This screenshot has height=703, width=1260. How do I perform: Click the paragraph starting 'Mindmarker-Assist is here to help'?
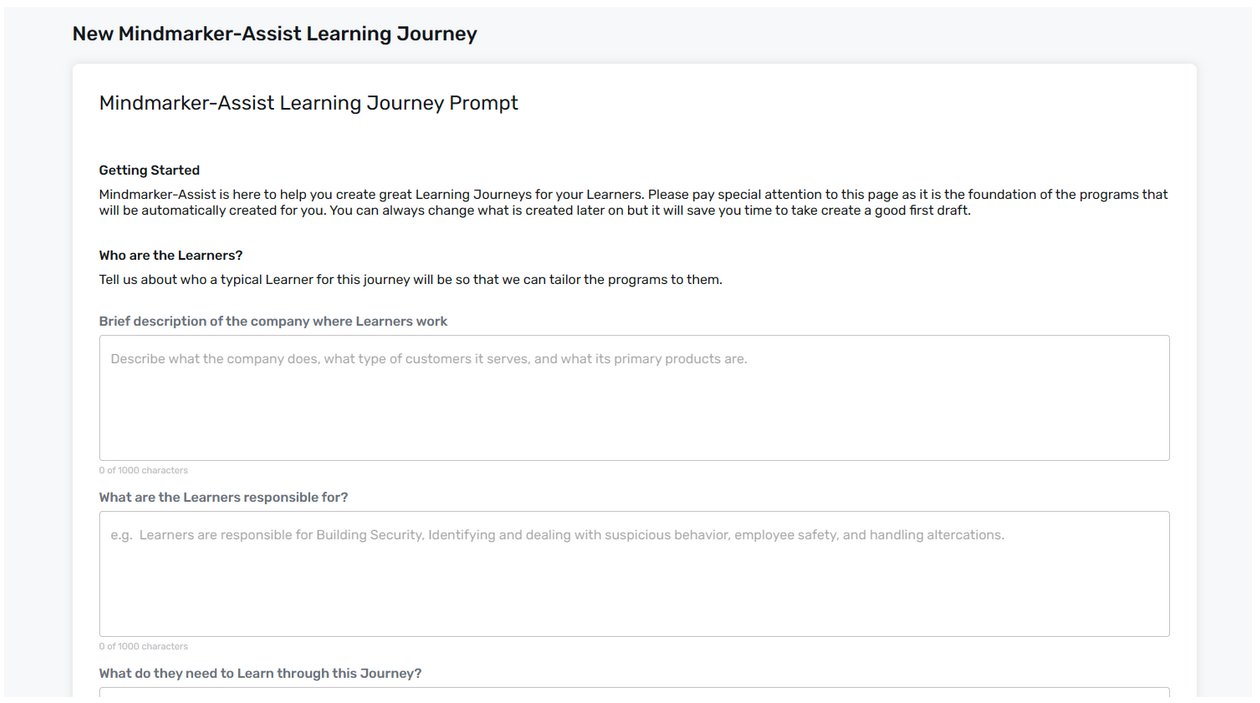[x=633, y=202]
